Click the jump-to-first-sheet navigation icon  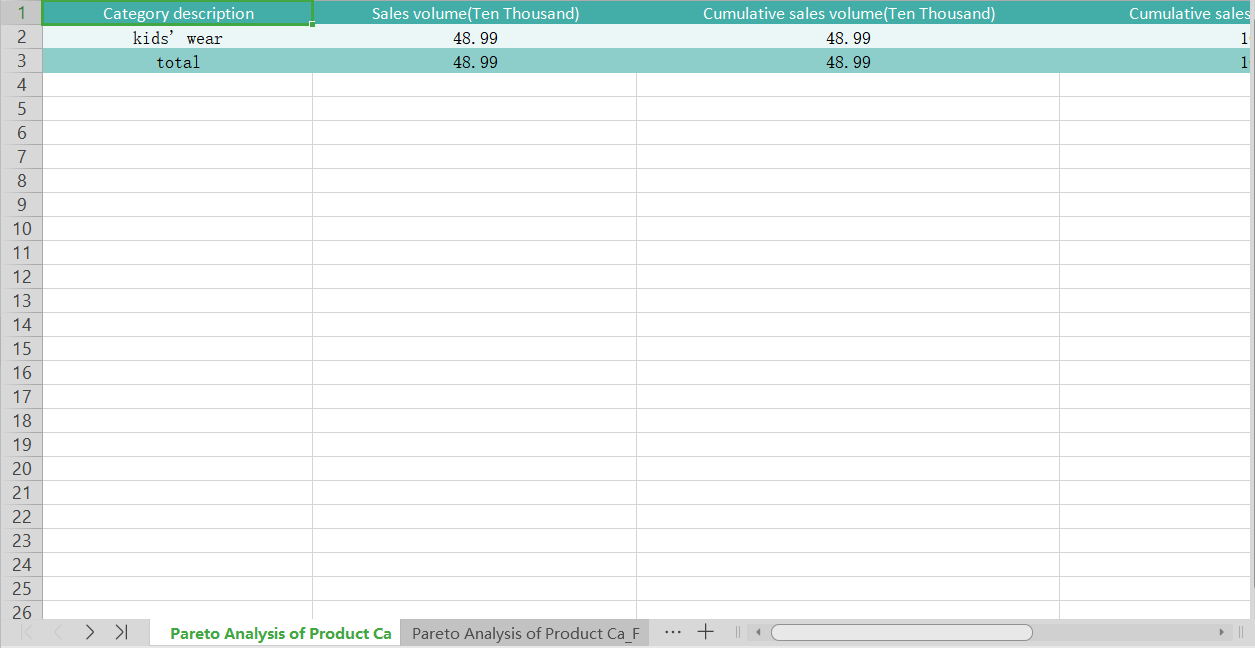pos(25,632)
